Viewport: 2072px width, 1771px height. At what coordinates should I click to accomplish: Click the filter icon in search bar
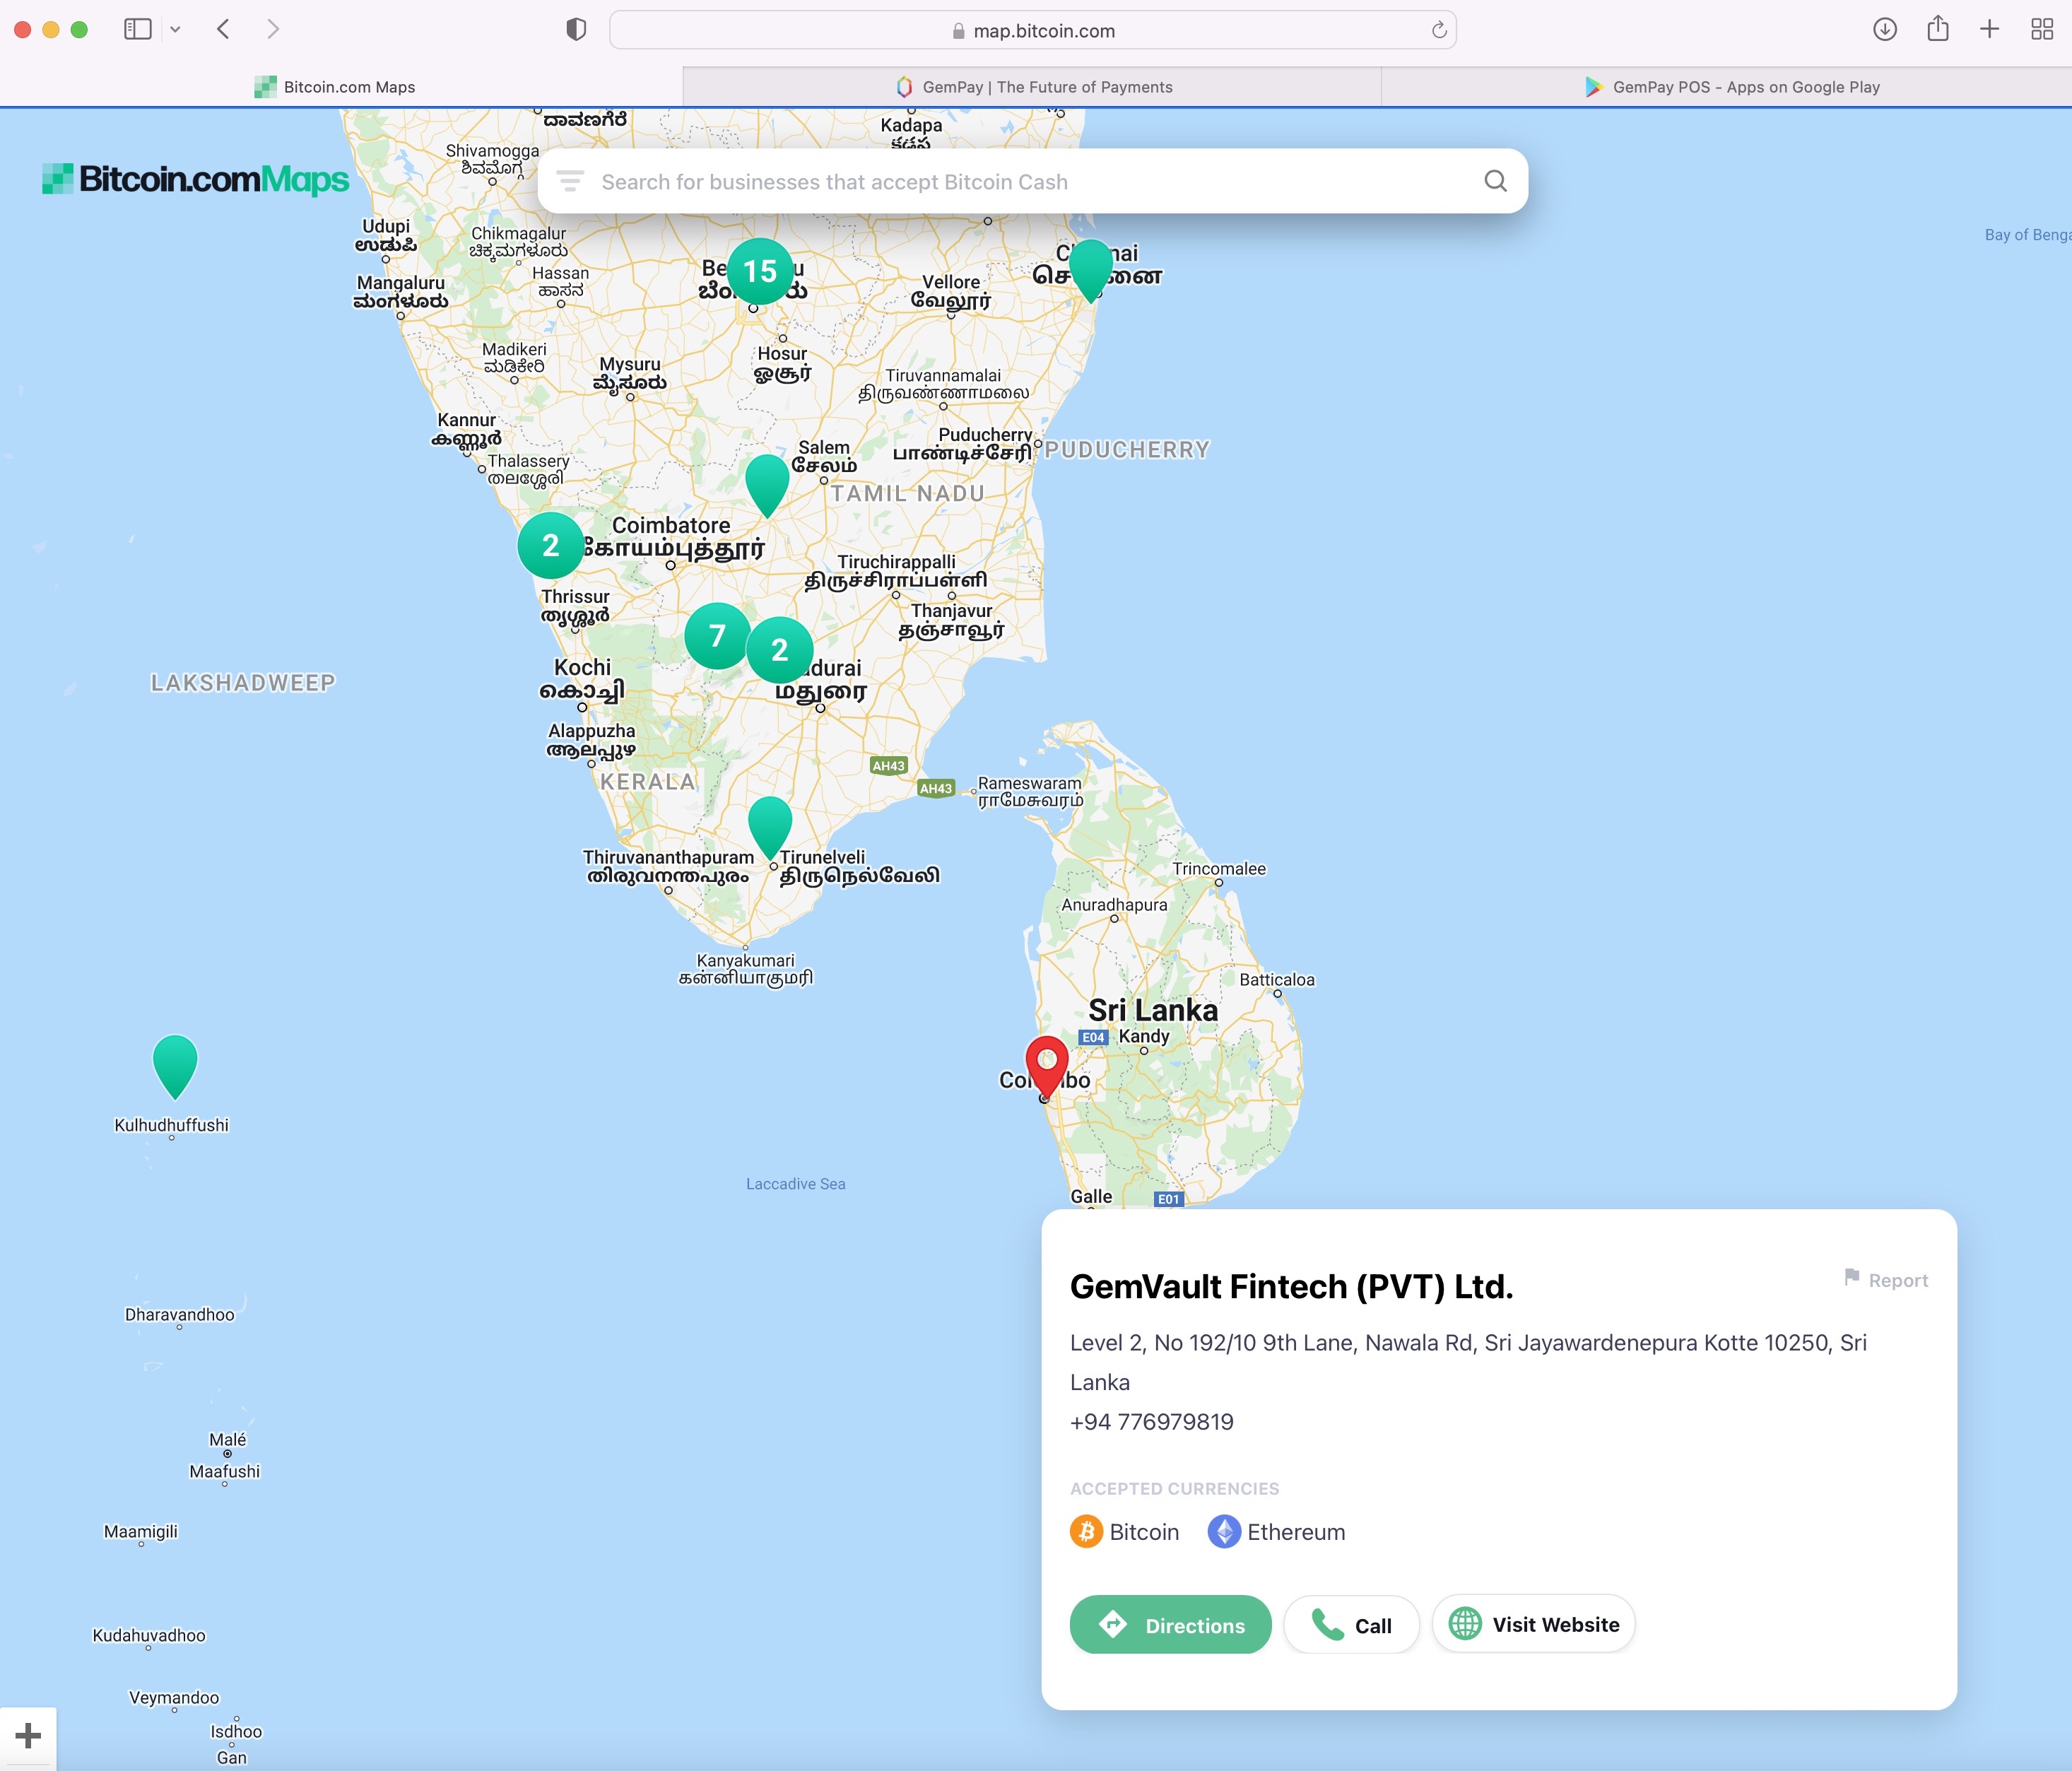pyautogui.click(x=570, y=181)
